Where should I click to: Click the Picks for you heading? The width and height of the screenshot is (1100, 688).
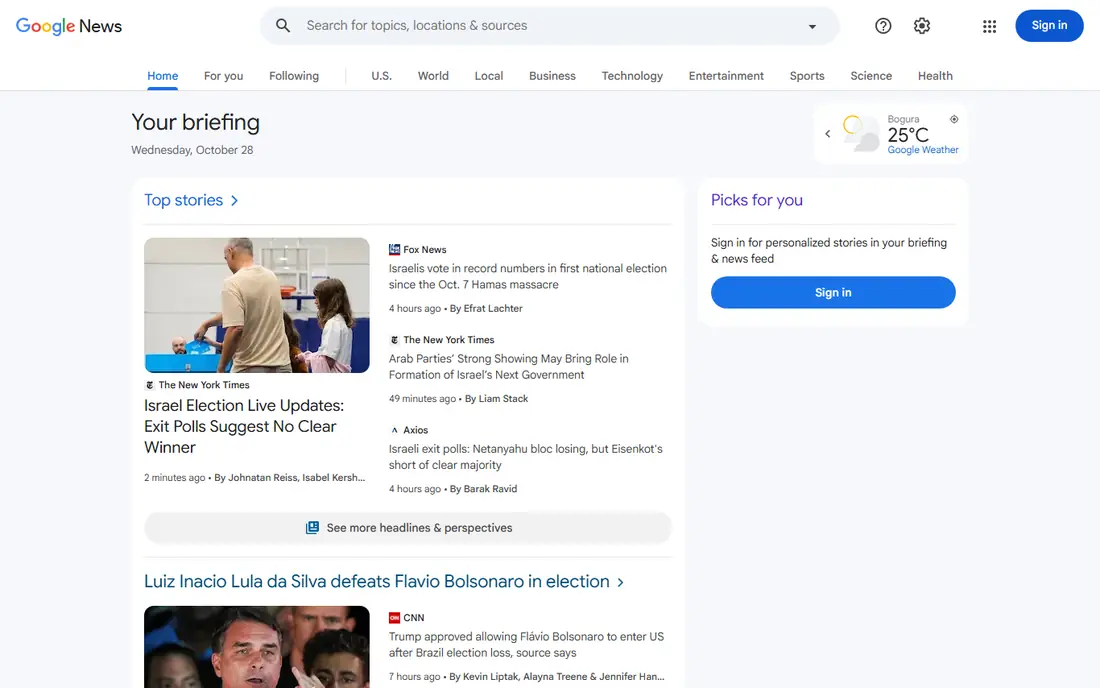(757, 201)
